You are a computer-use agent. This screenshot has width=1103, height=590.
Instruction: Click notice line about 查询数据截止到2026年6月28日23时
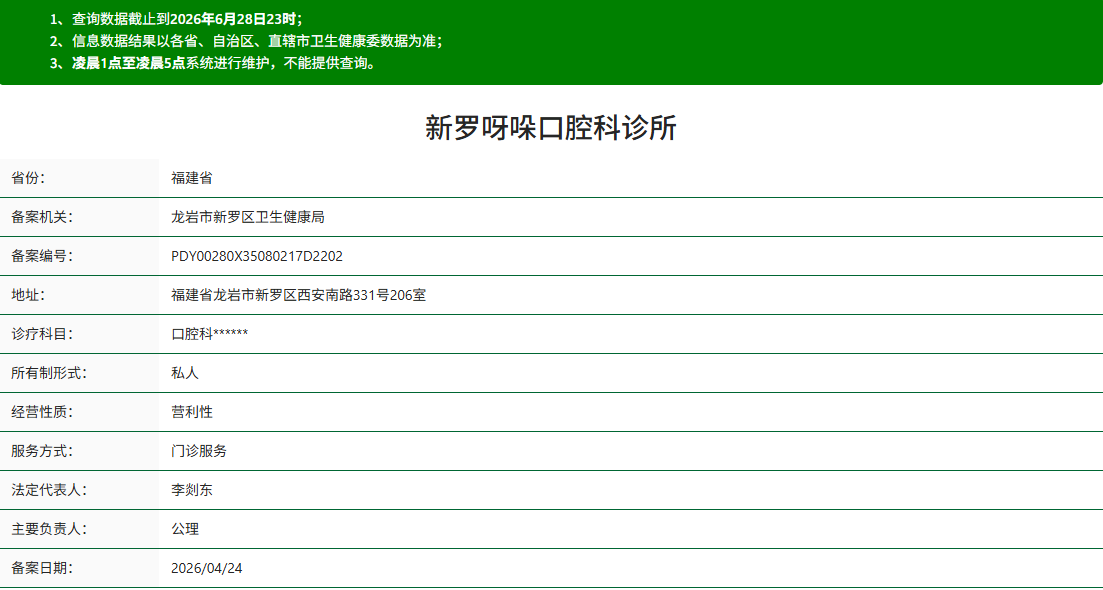pos(176,19)
